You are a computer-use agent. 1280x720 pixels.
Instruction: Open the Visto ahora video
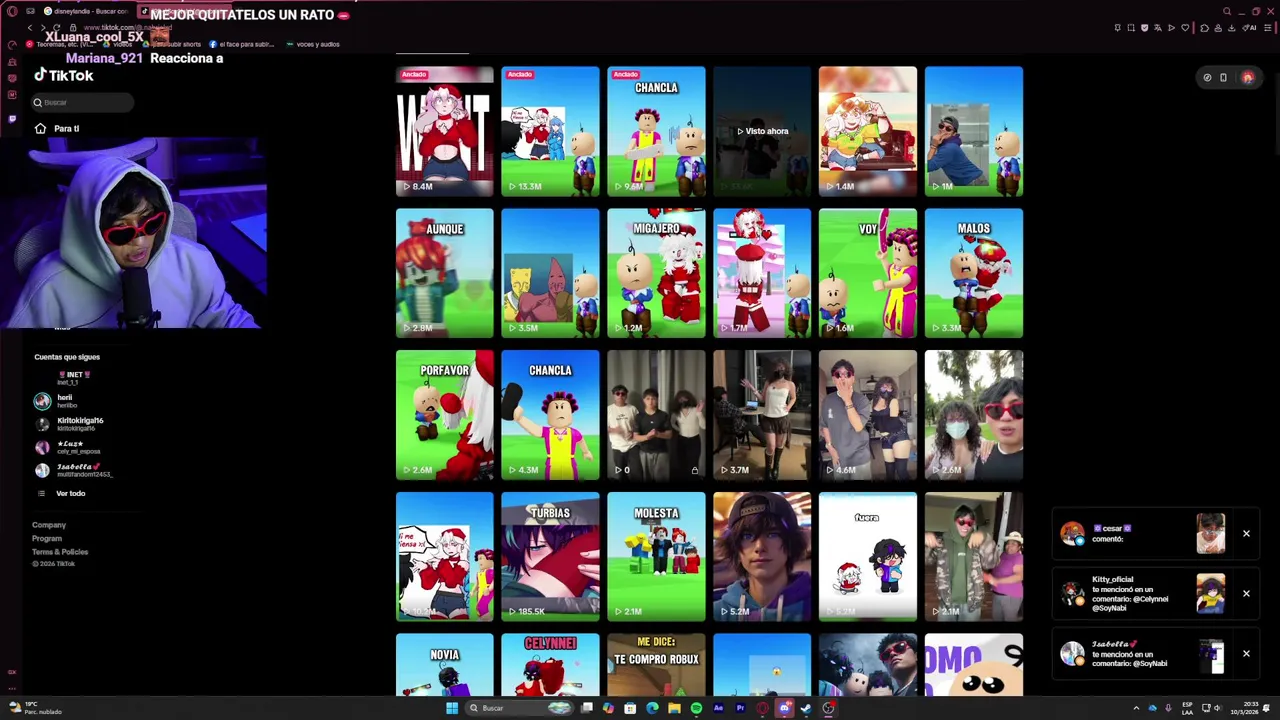coord(762,131)
